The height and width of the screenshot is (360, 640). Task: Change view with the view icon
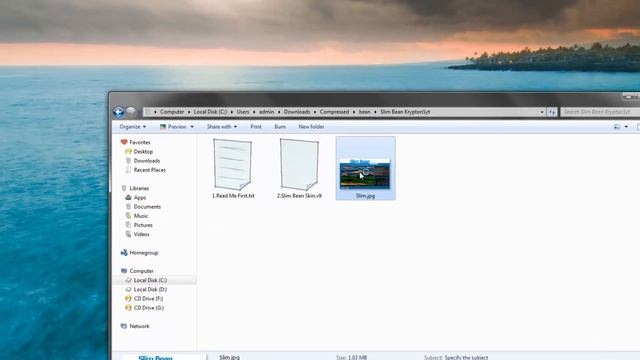[617, 127]
